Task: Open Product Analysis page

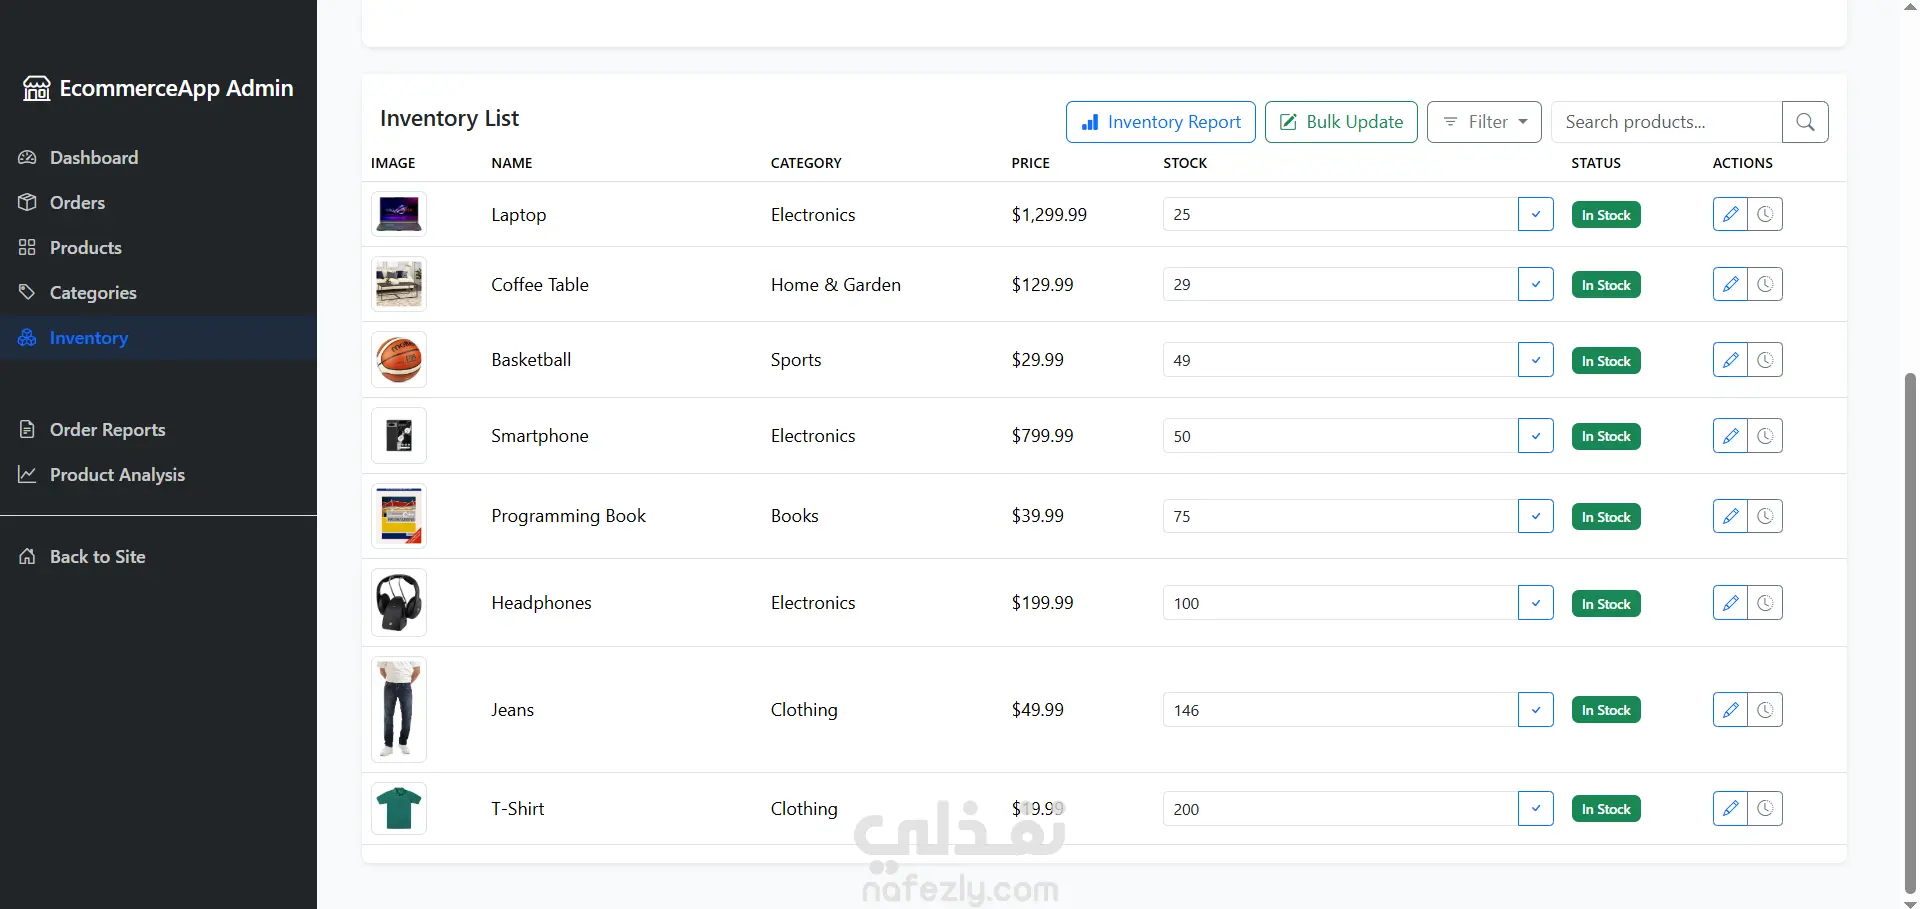Action: pos(158,475)
